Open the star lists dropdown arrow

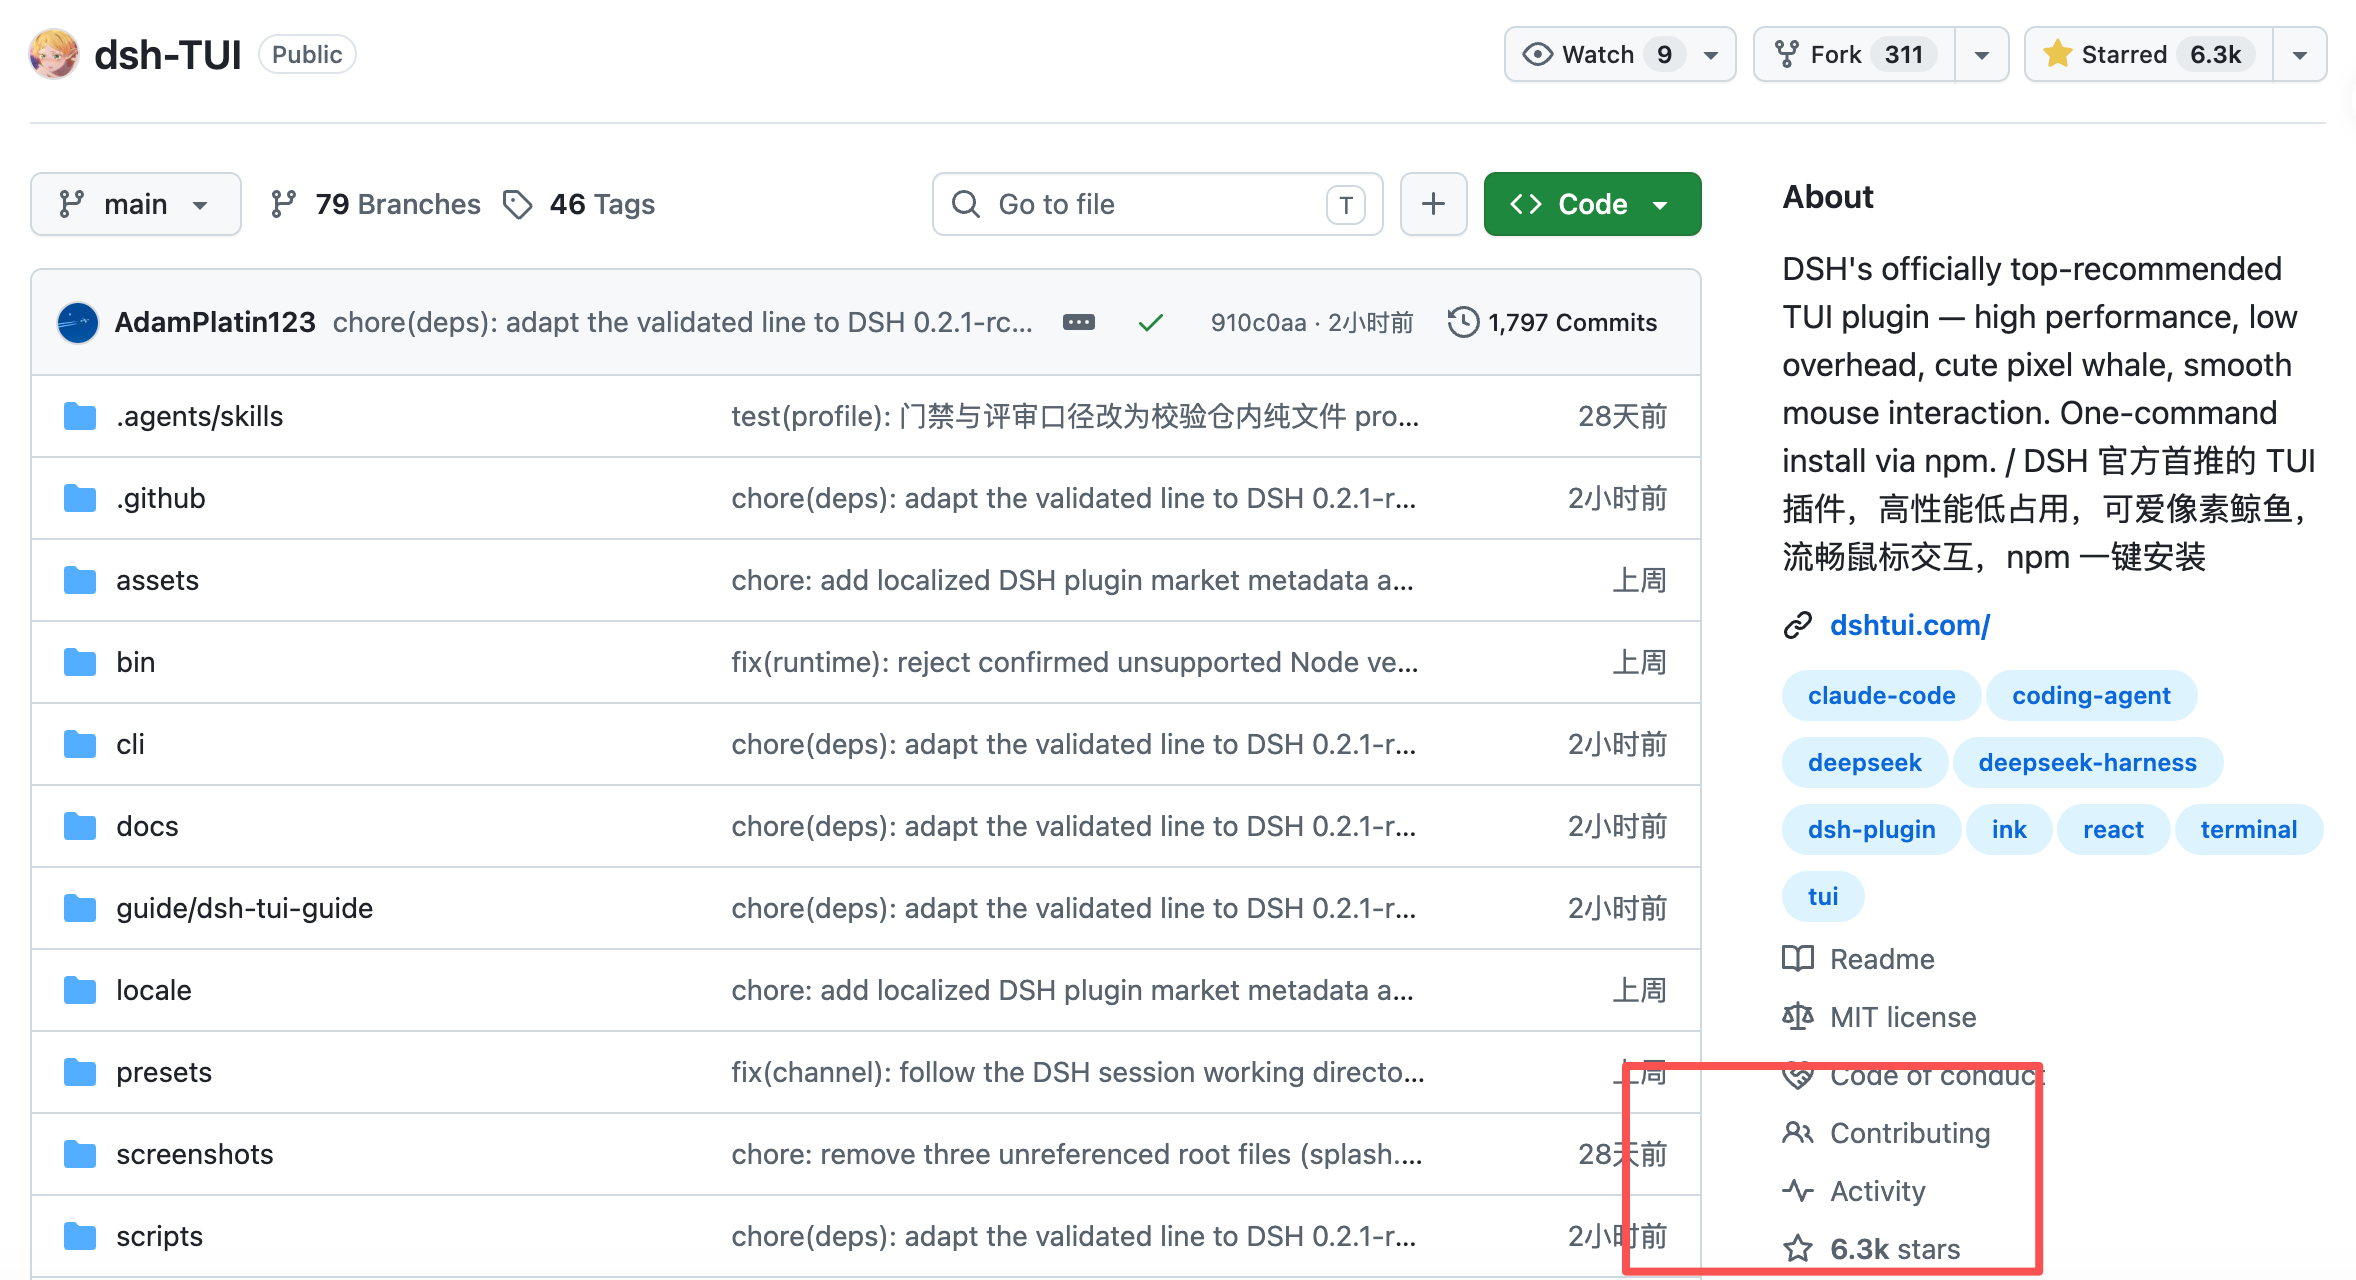coord(2300,54)
